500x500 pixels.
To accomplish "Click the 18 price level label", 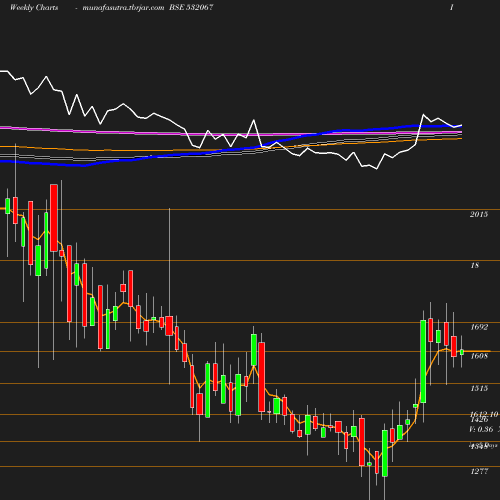I will (475, 265).
